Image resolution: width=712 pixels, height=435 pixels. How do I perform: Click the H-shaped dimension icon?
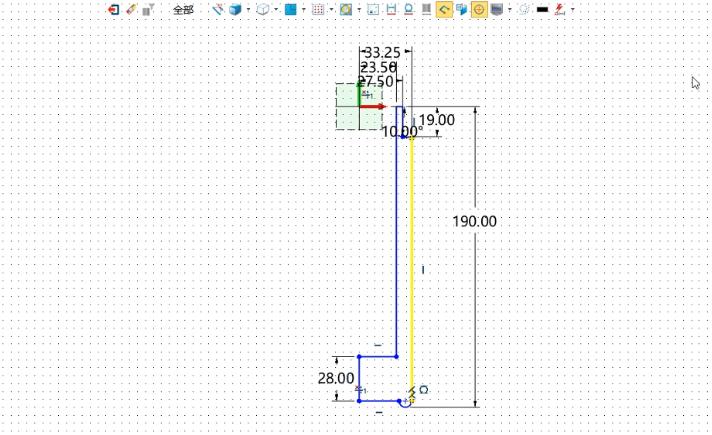[x=391, y=9]
